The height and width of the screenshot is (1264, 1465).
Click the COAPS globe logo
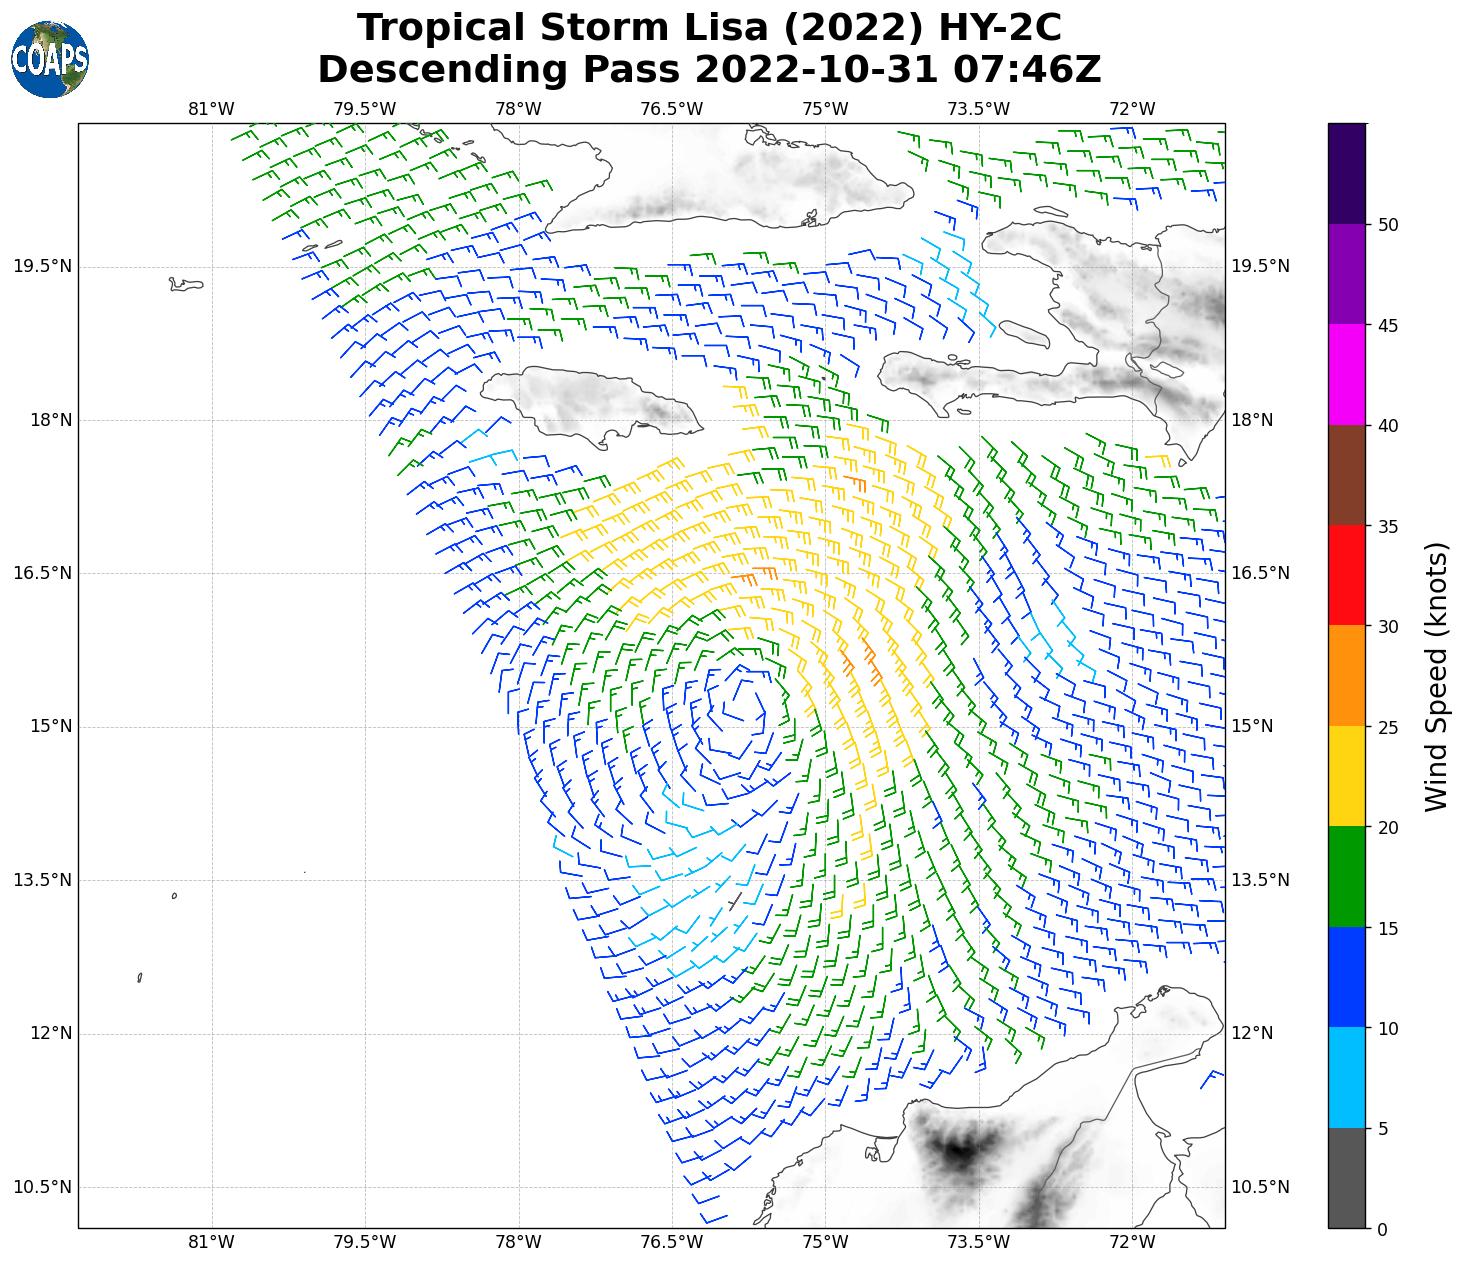pos(50,59)
